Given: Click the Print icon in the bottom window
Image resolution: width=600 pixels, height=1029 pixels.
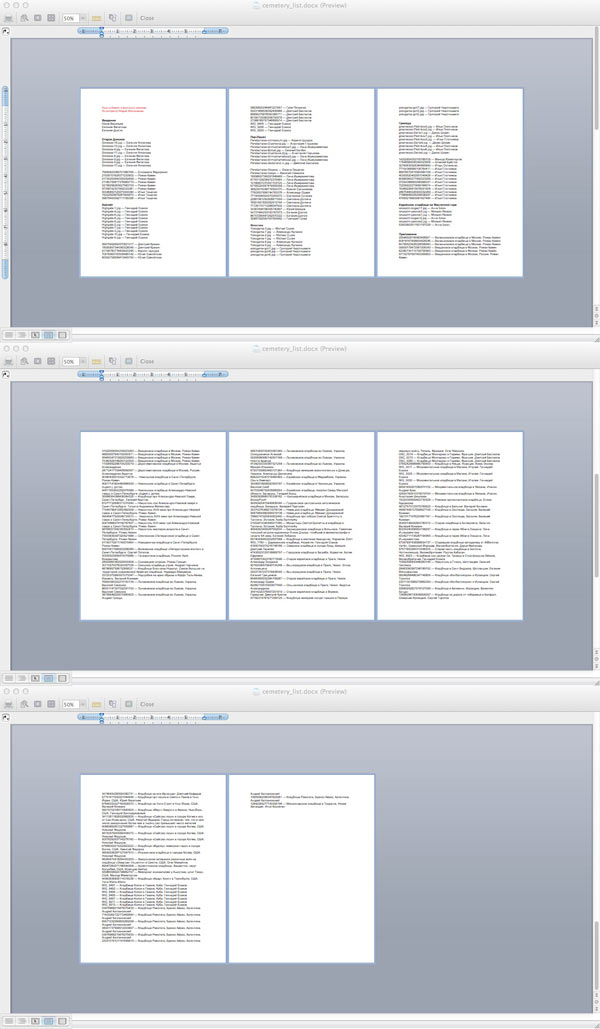Looking at the screenshot, I should click(x=9, y=704).
